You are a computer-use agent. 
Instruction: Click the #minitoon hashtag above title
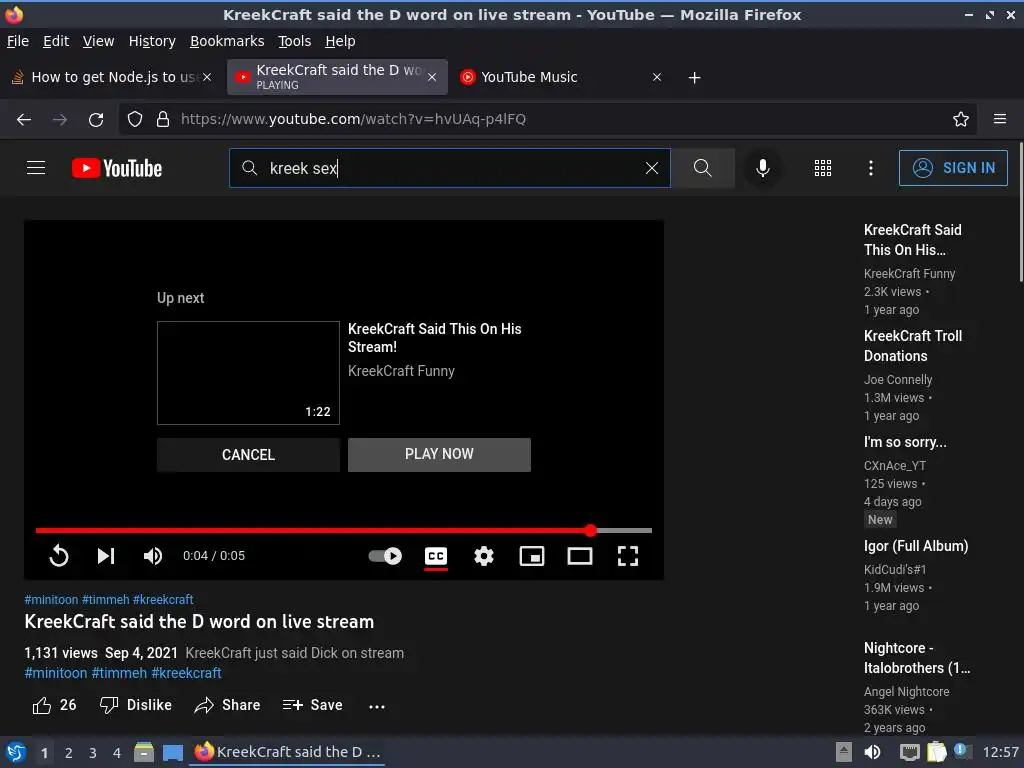51,600
